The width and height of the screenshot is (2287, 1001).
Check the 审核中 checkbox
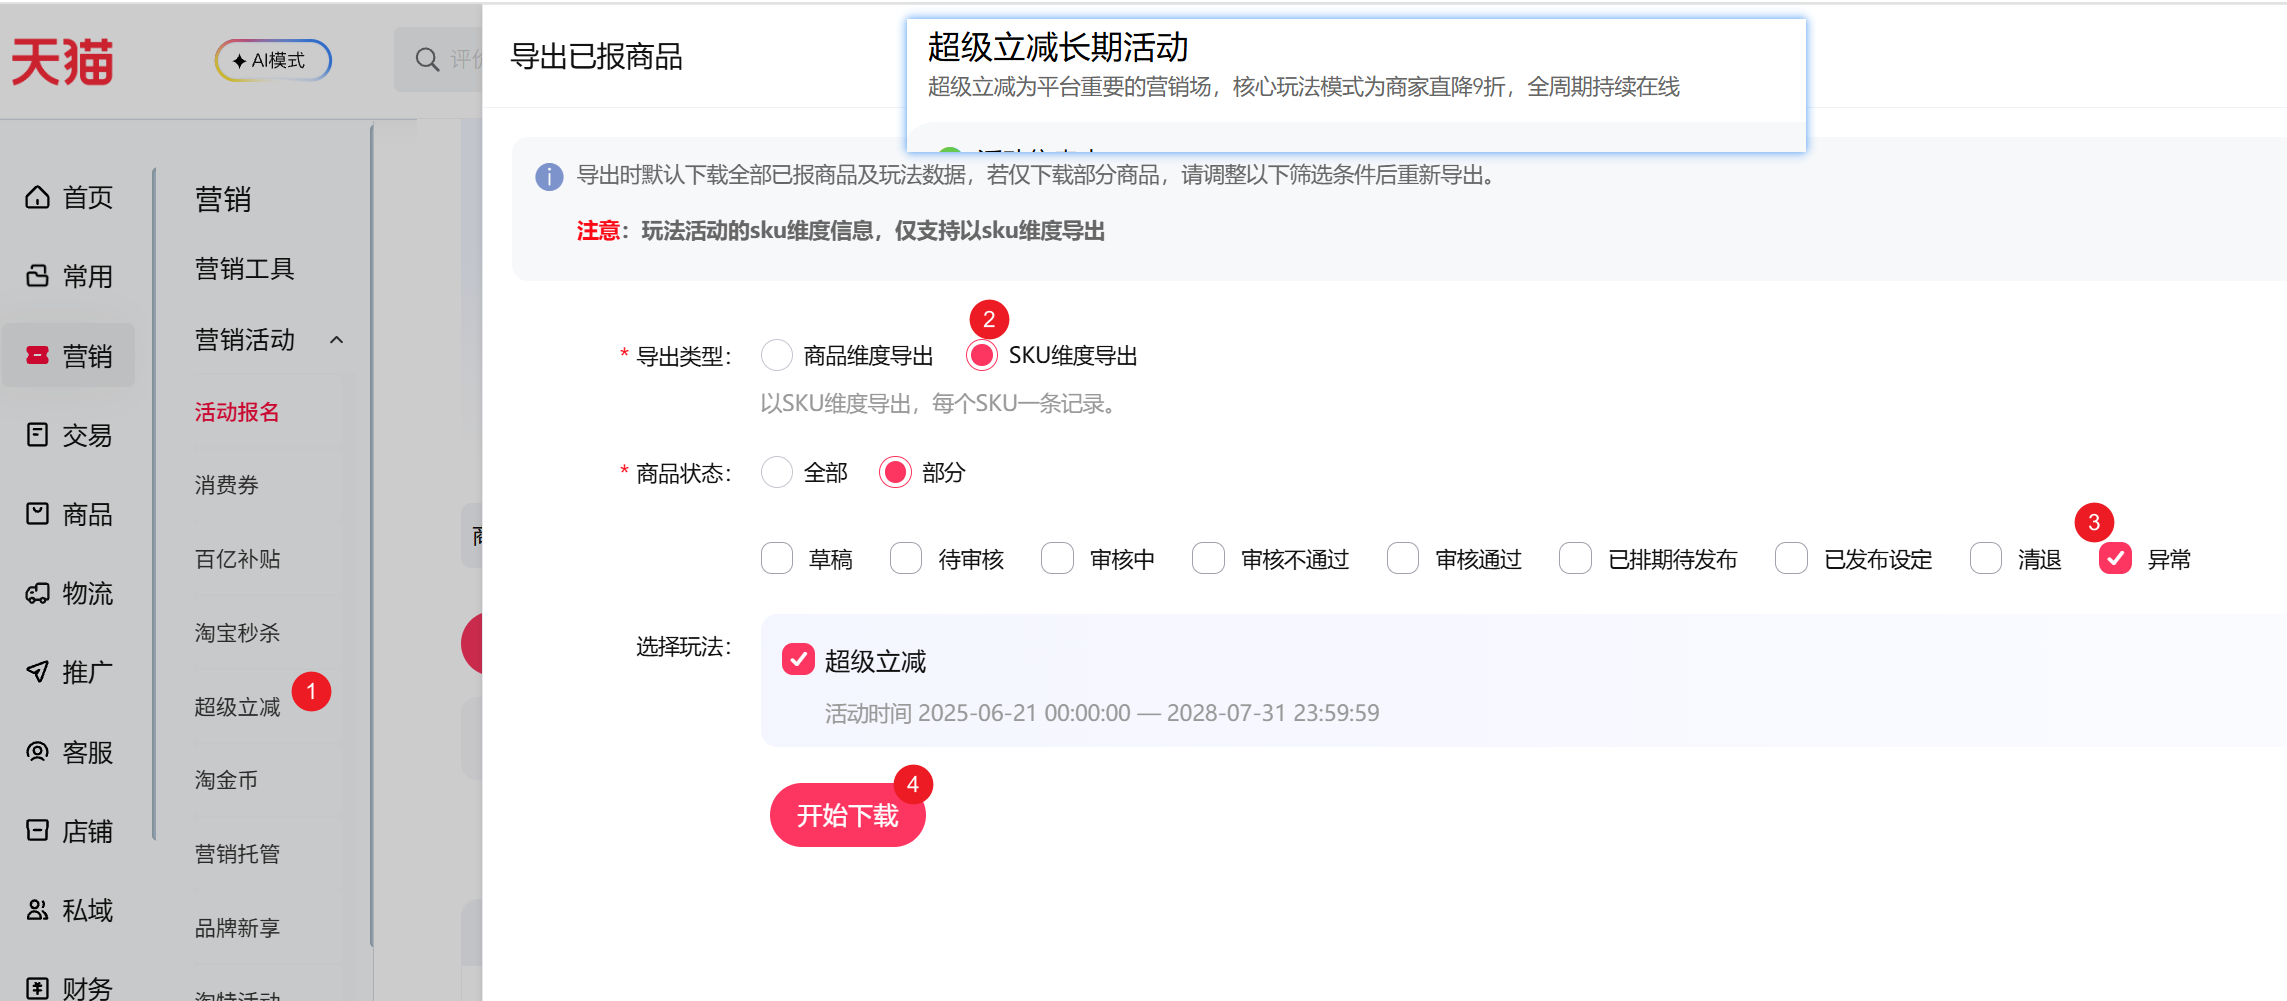[x=1057, y=558]
